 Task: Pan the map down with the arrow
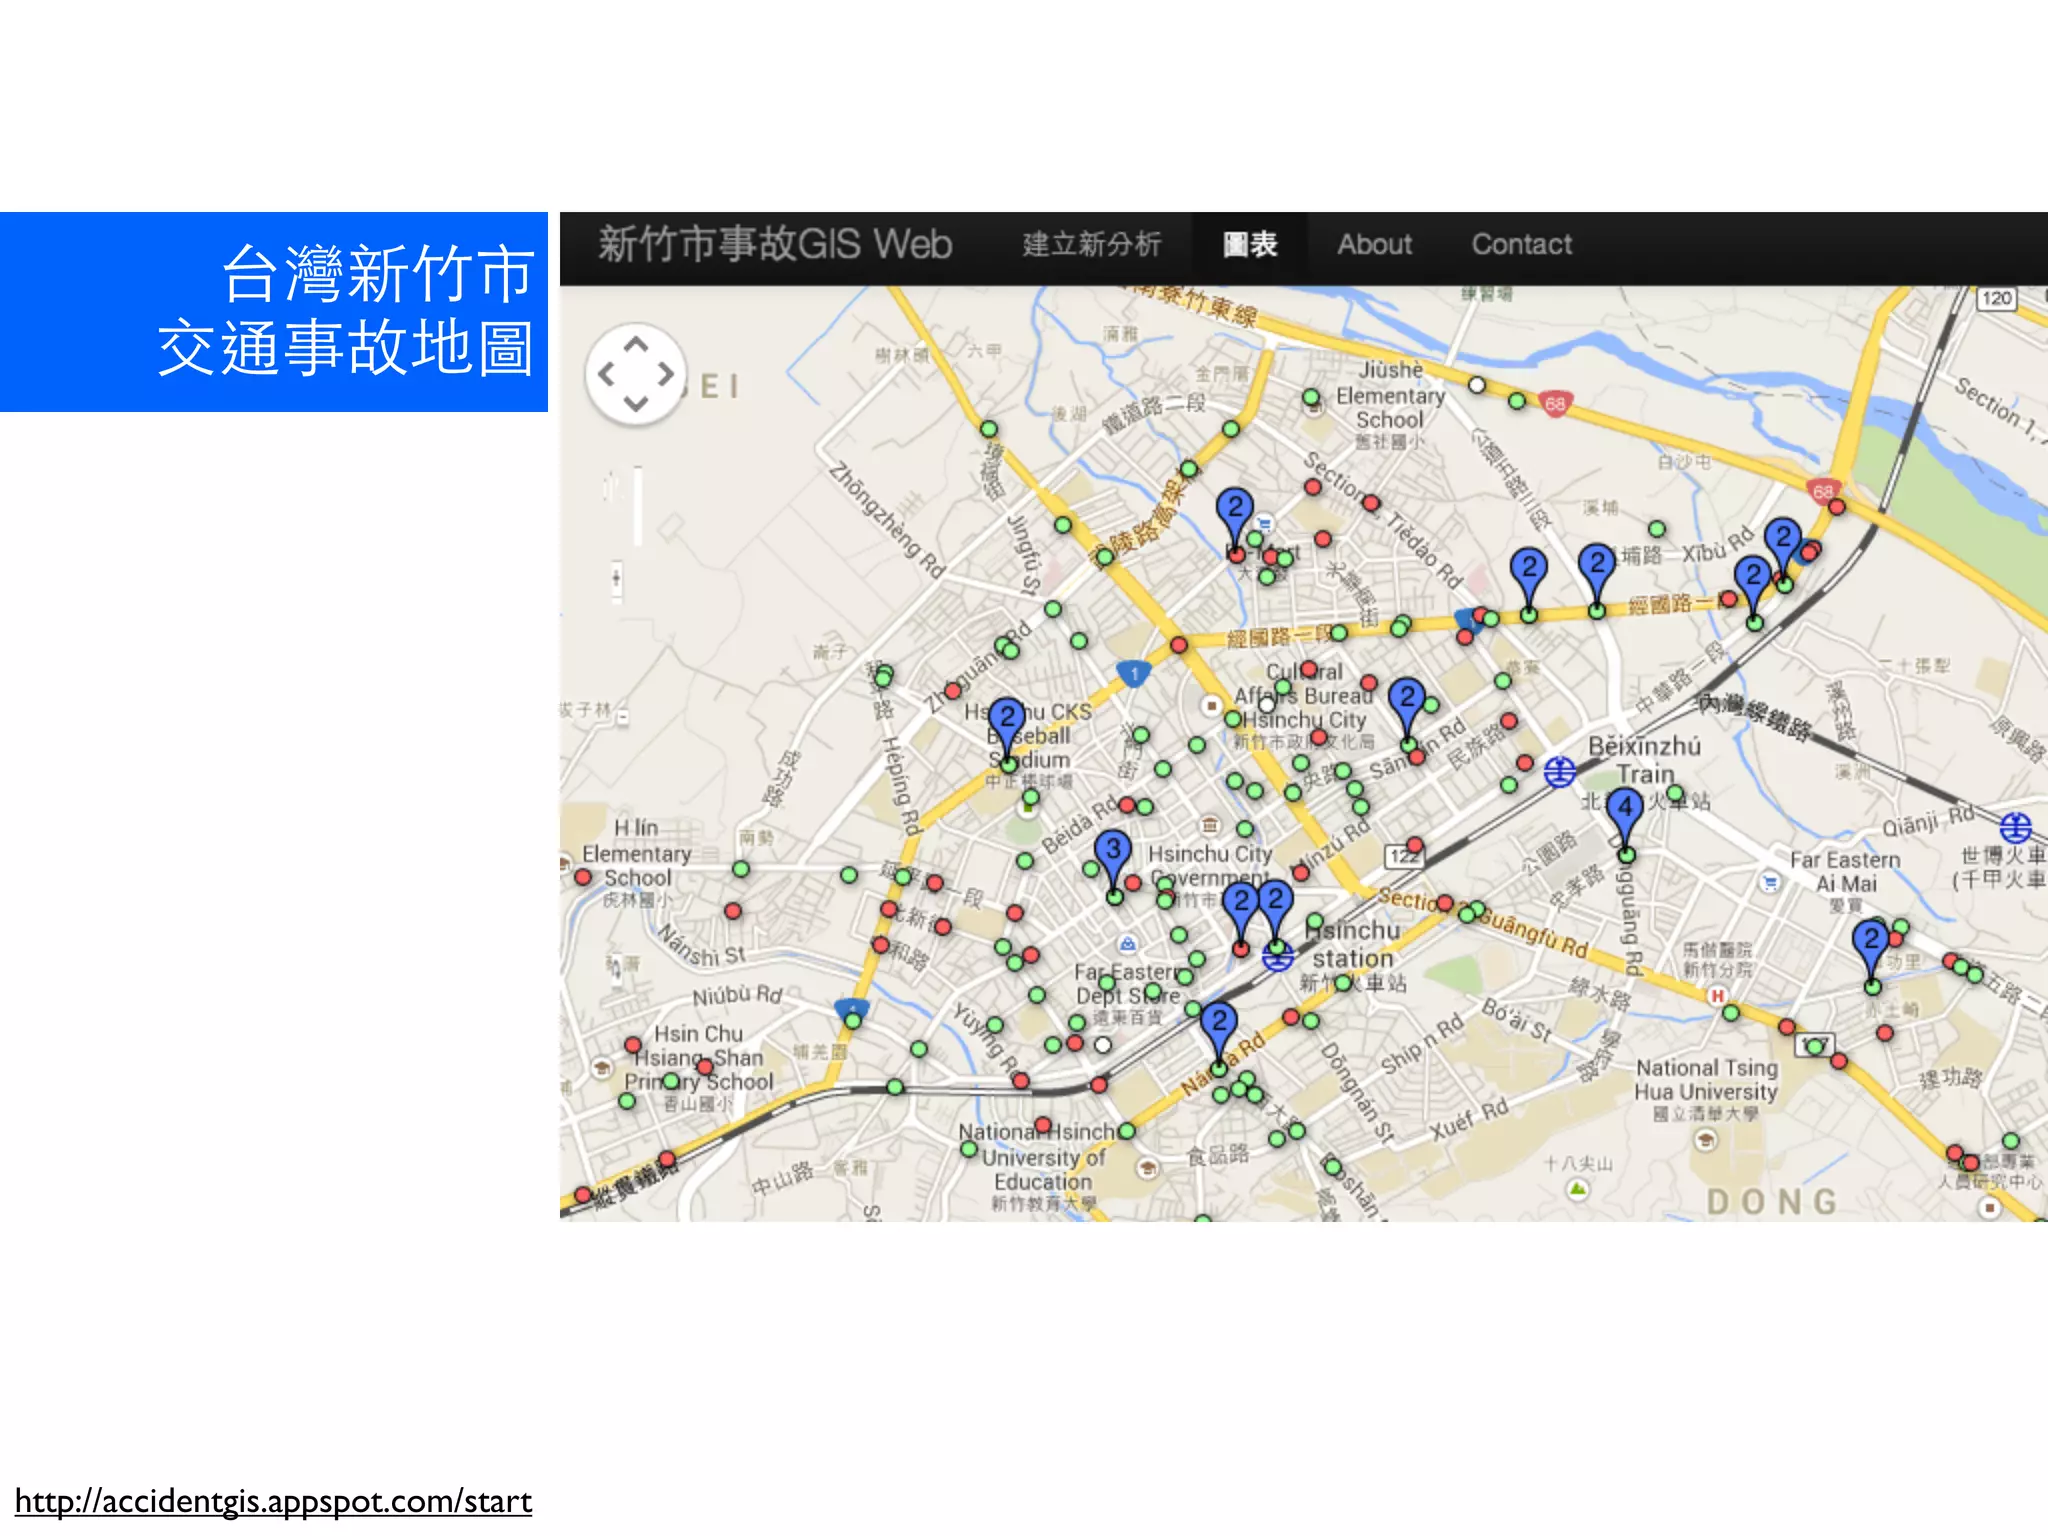pos(636,403)
